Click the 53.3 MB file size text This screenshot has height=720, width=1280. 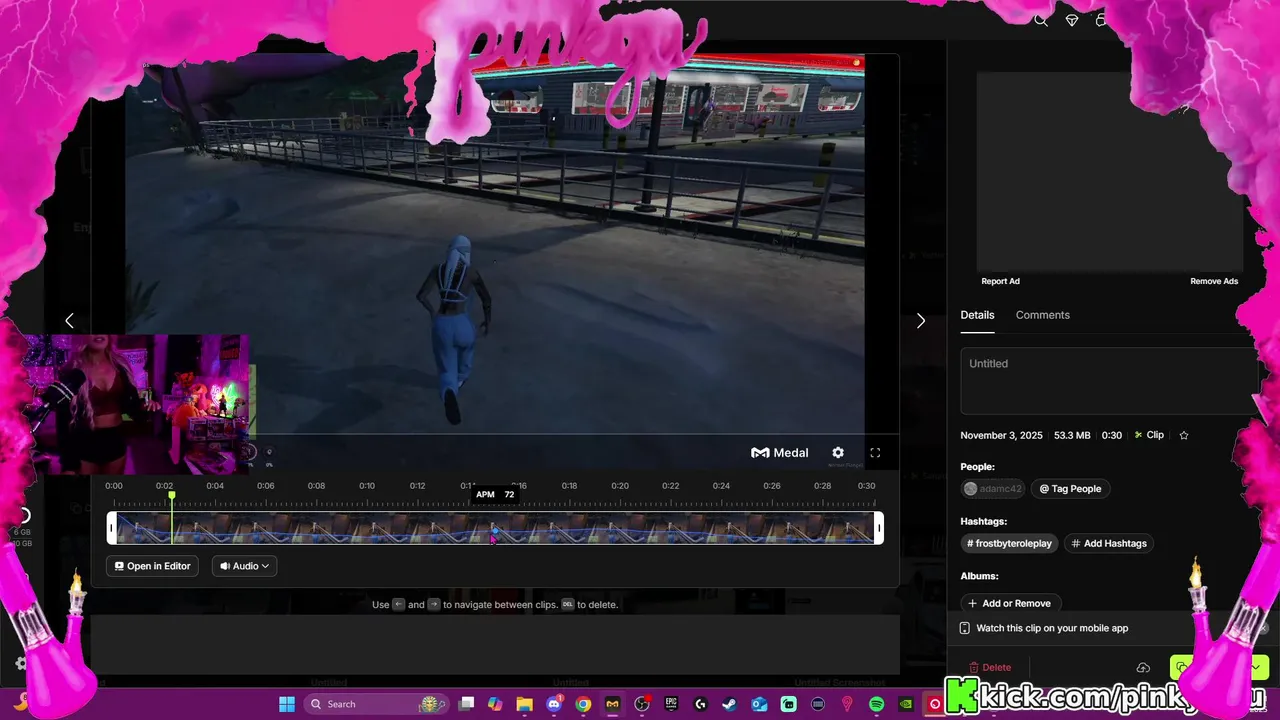click(1072, 435)
